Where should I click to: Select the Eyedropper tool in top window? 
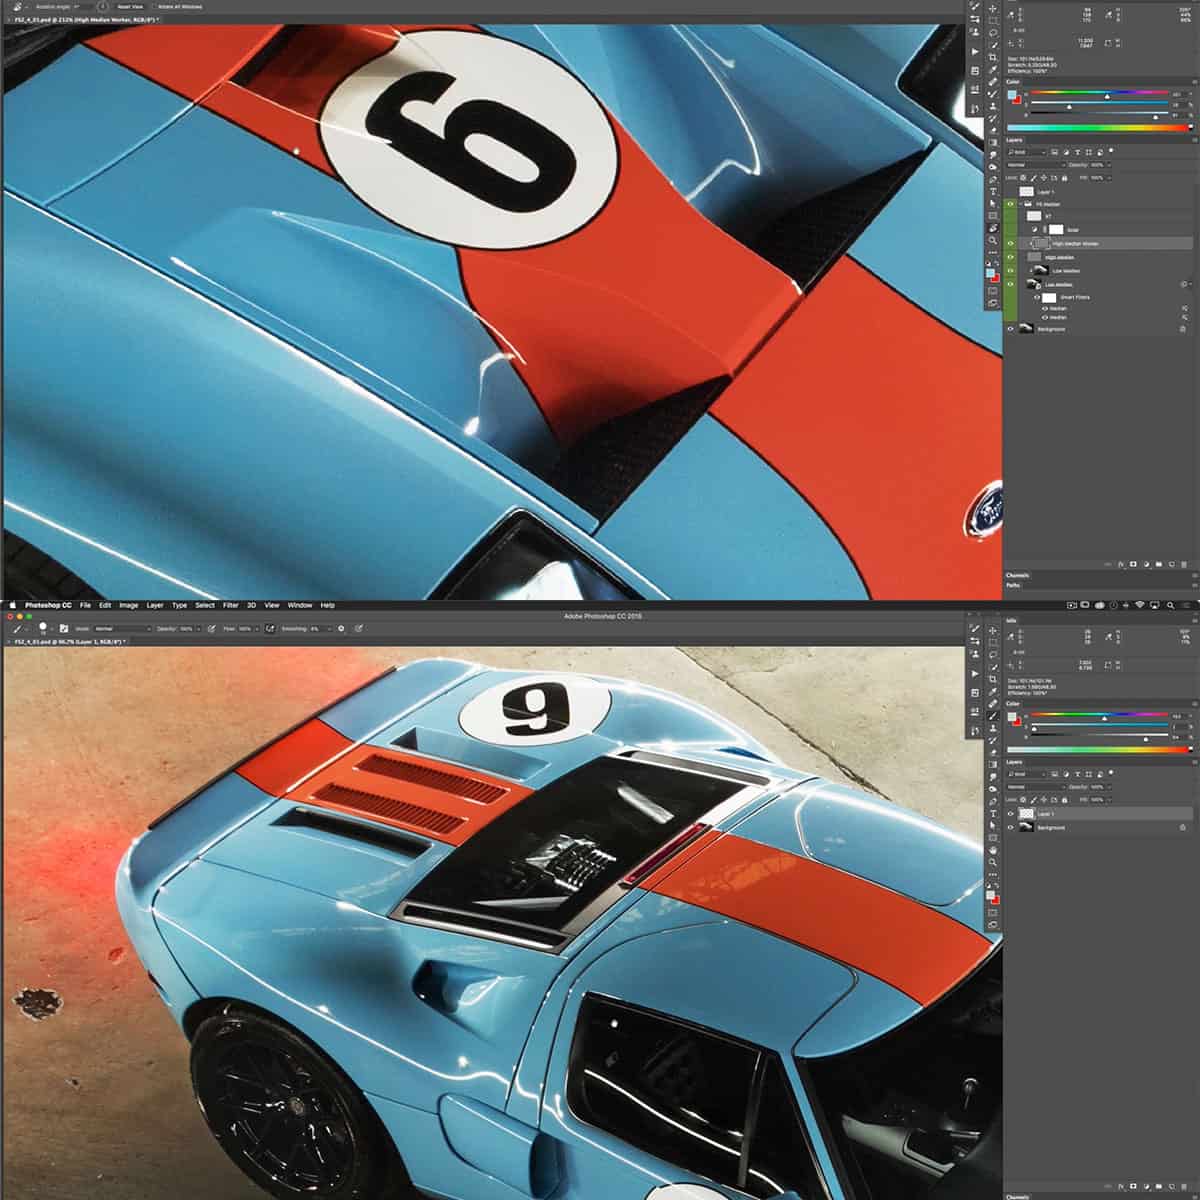click(993, 69)
